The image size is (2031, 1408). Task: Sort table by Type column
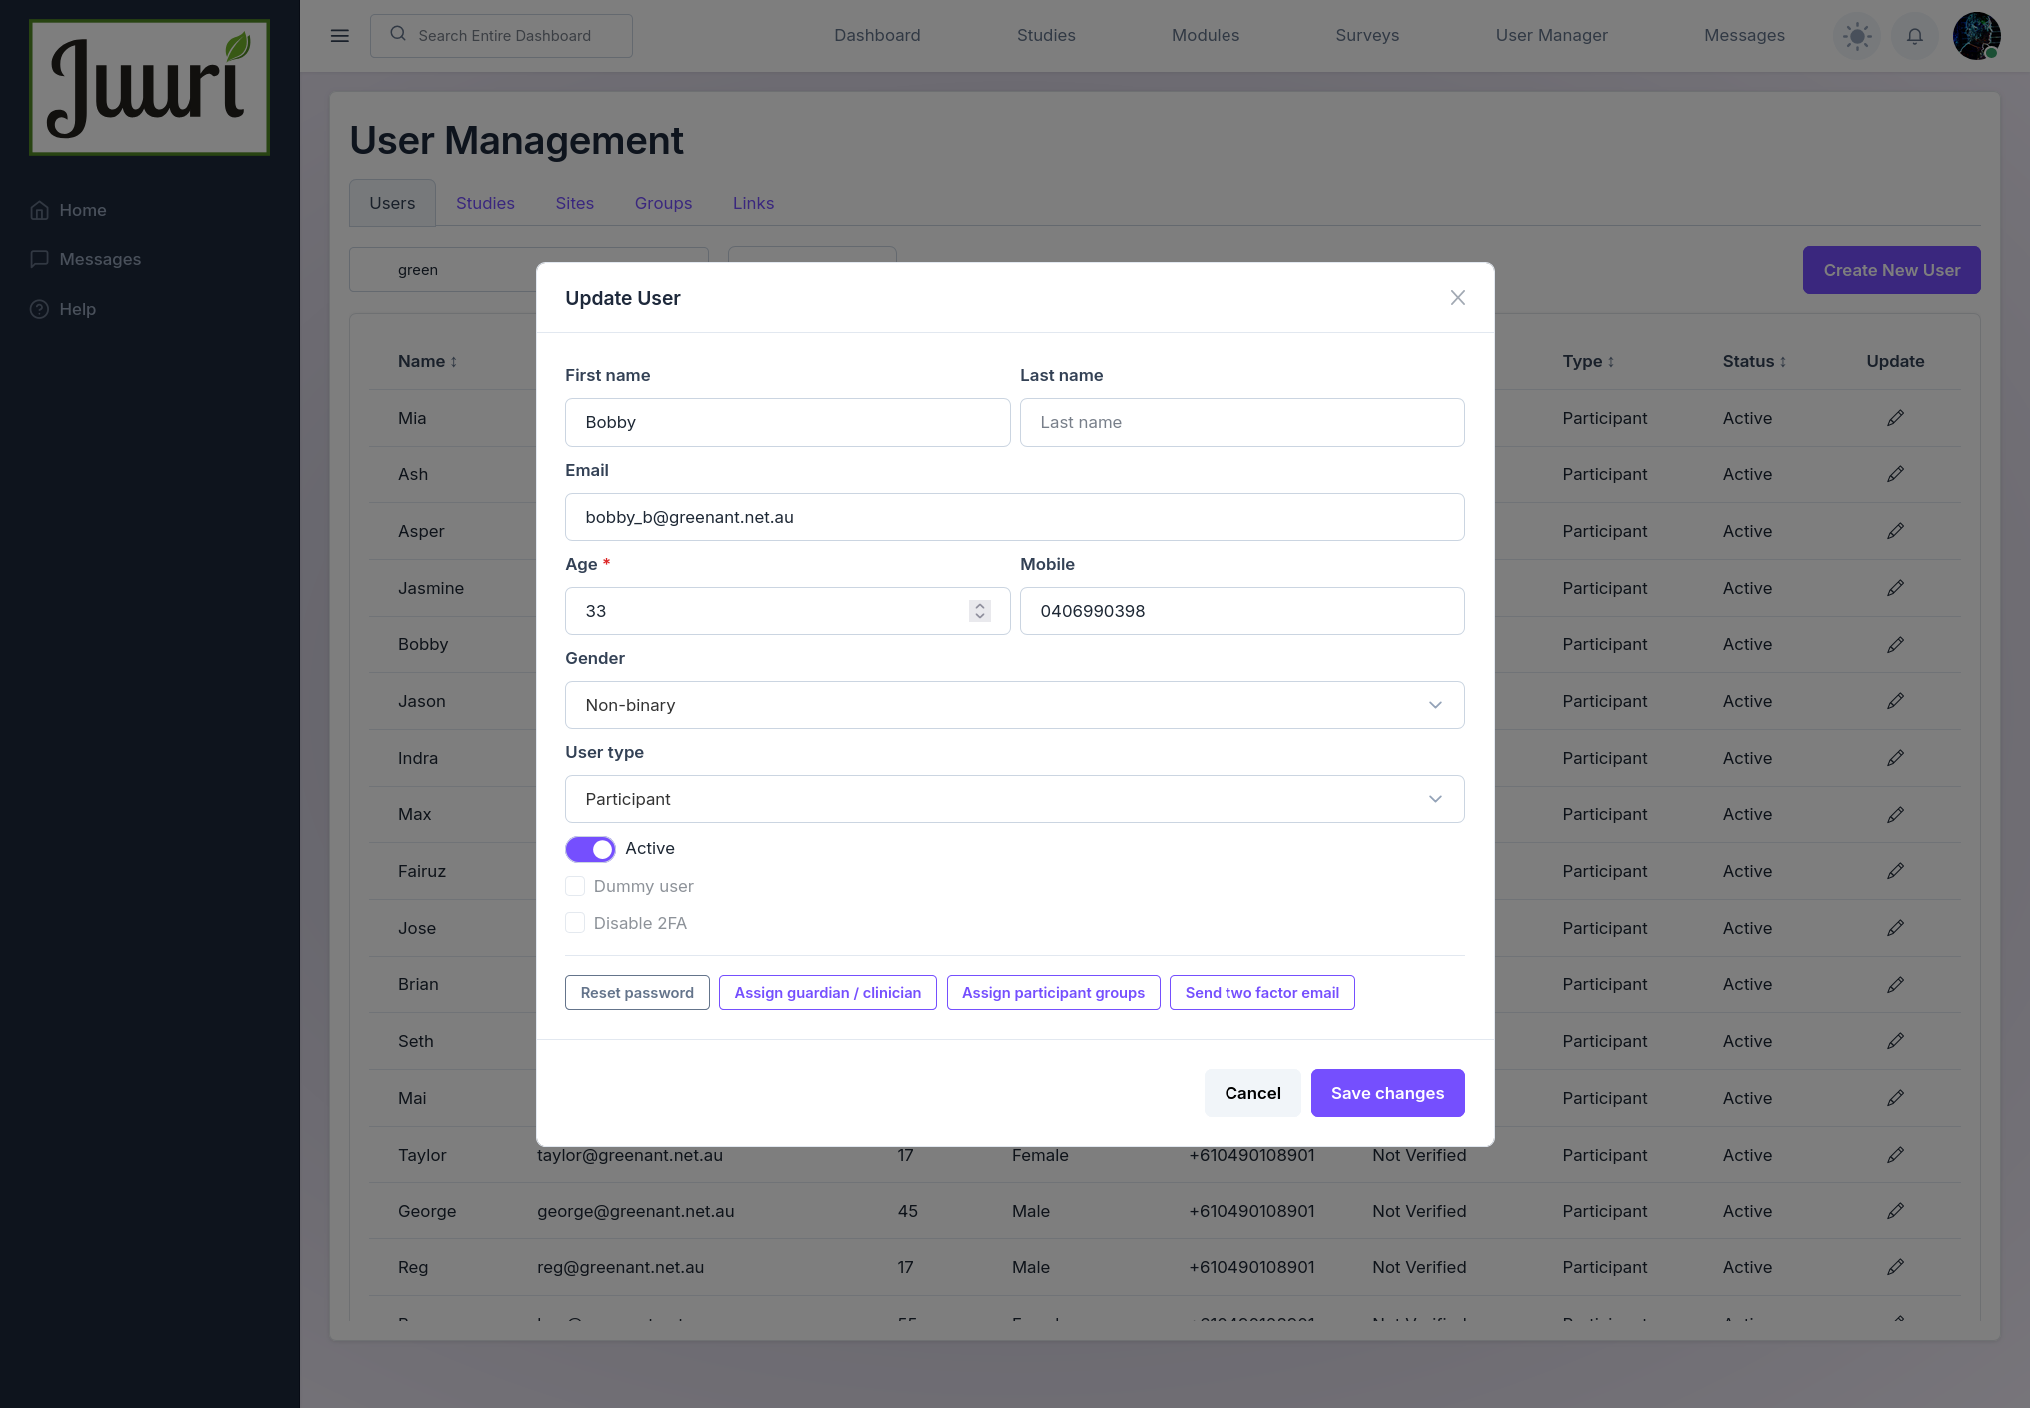point(1588,361)
